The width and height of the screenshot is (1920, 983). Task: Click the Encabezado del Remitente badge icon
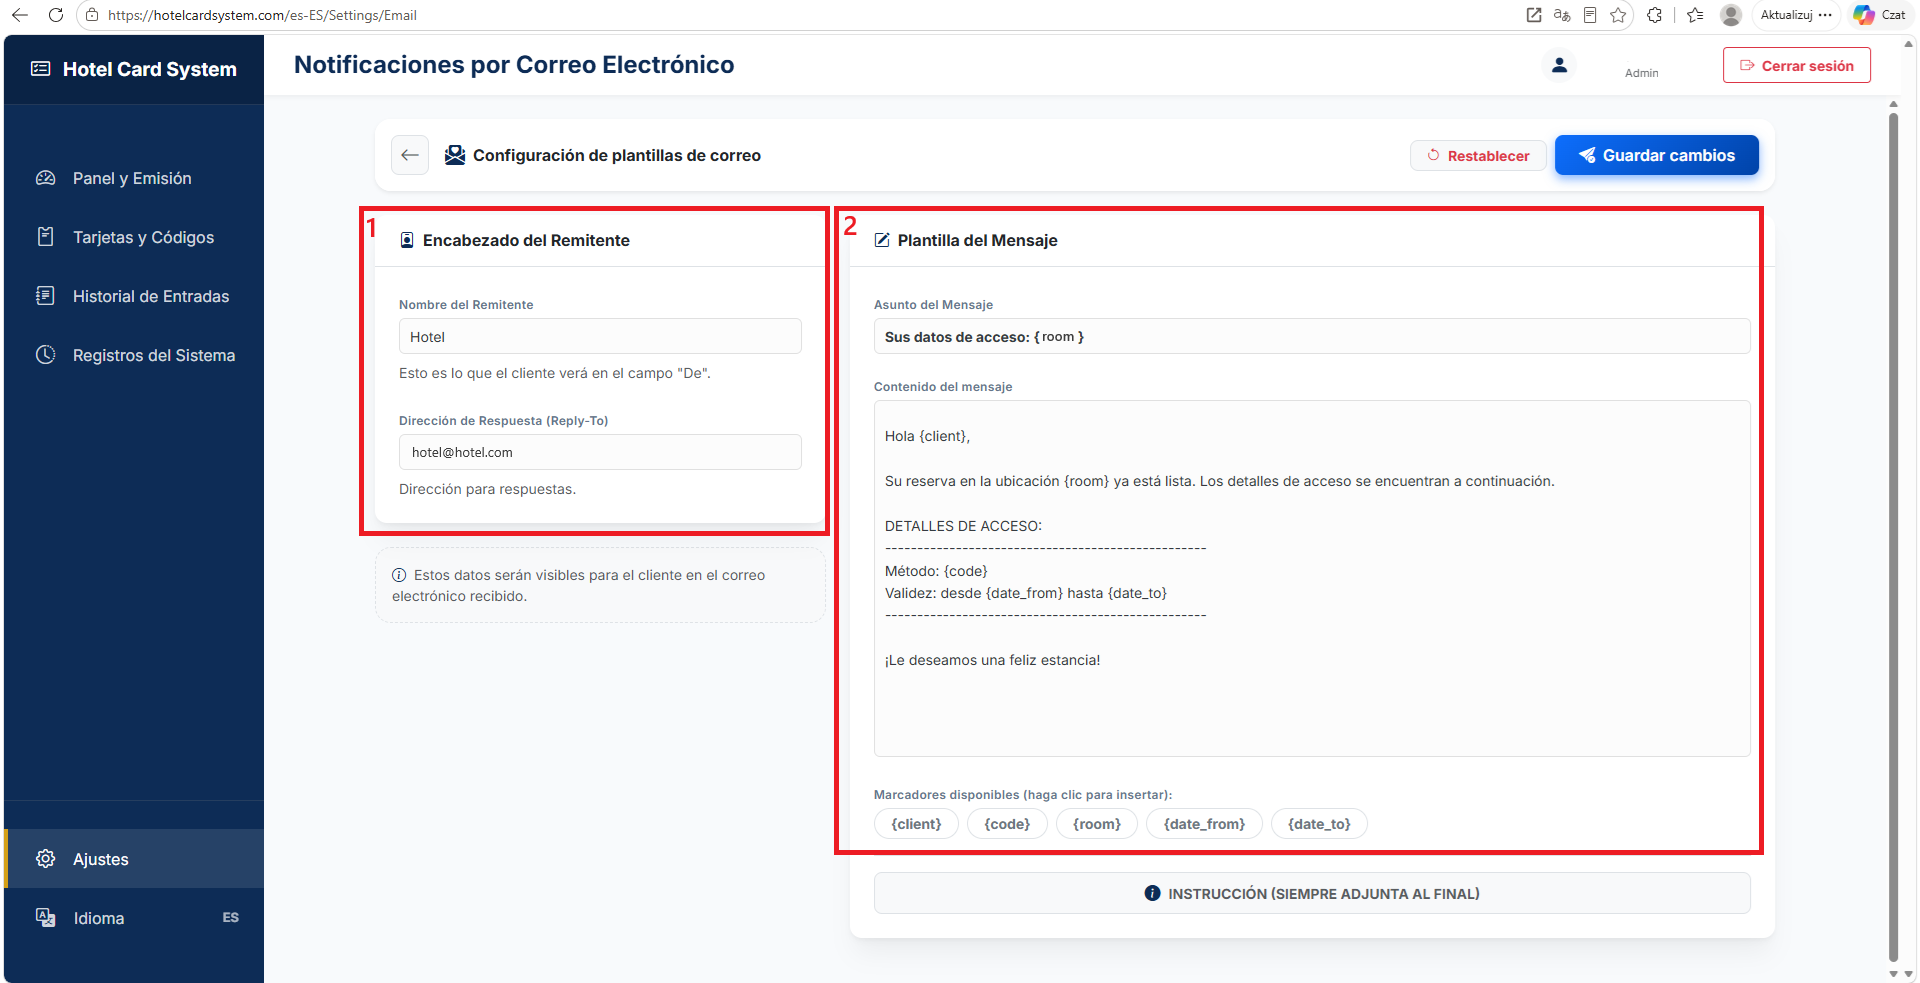point(407,240)
